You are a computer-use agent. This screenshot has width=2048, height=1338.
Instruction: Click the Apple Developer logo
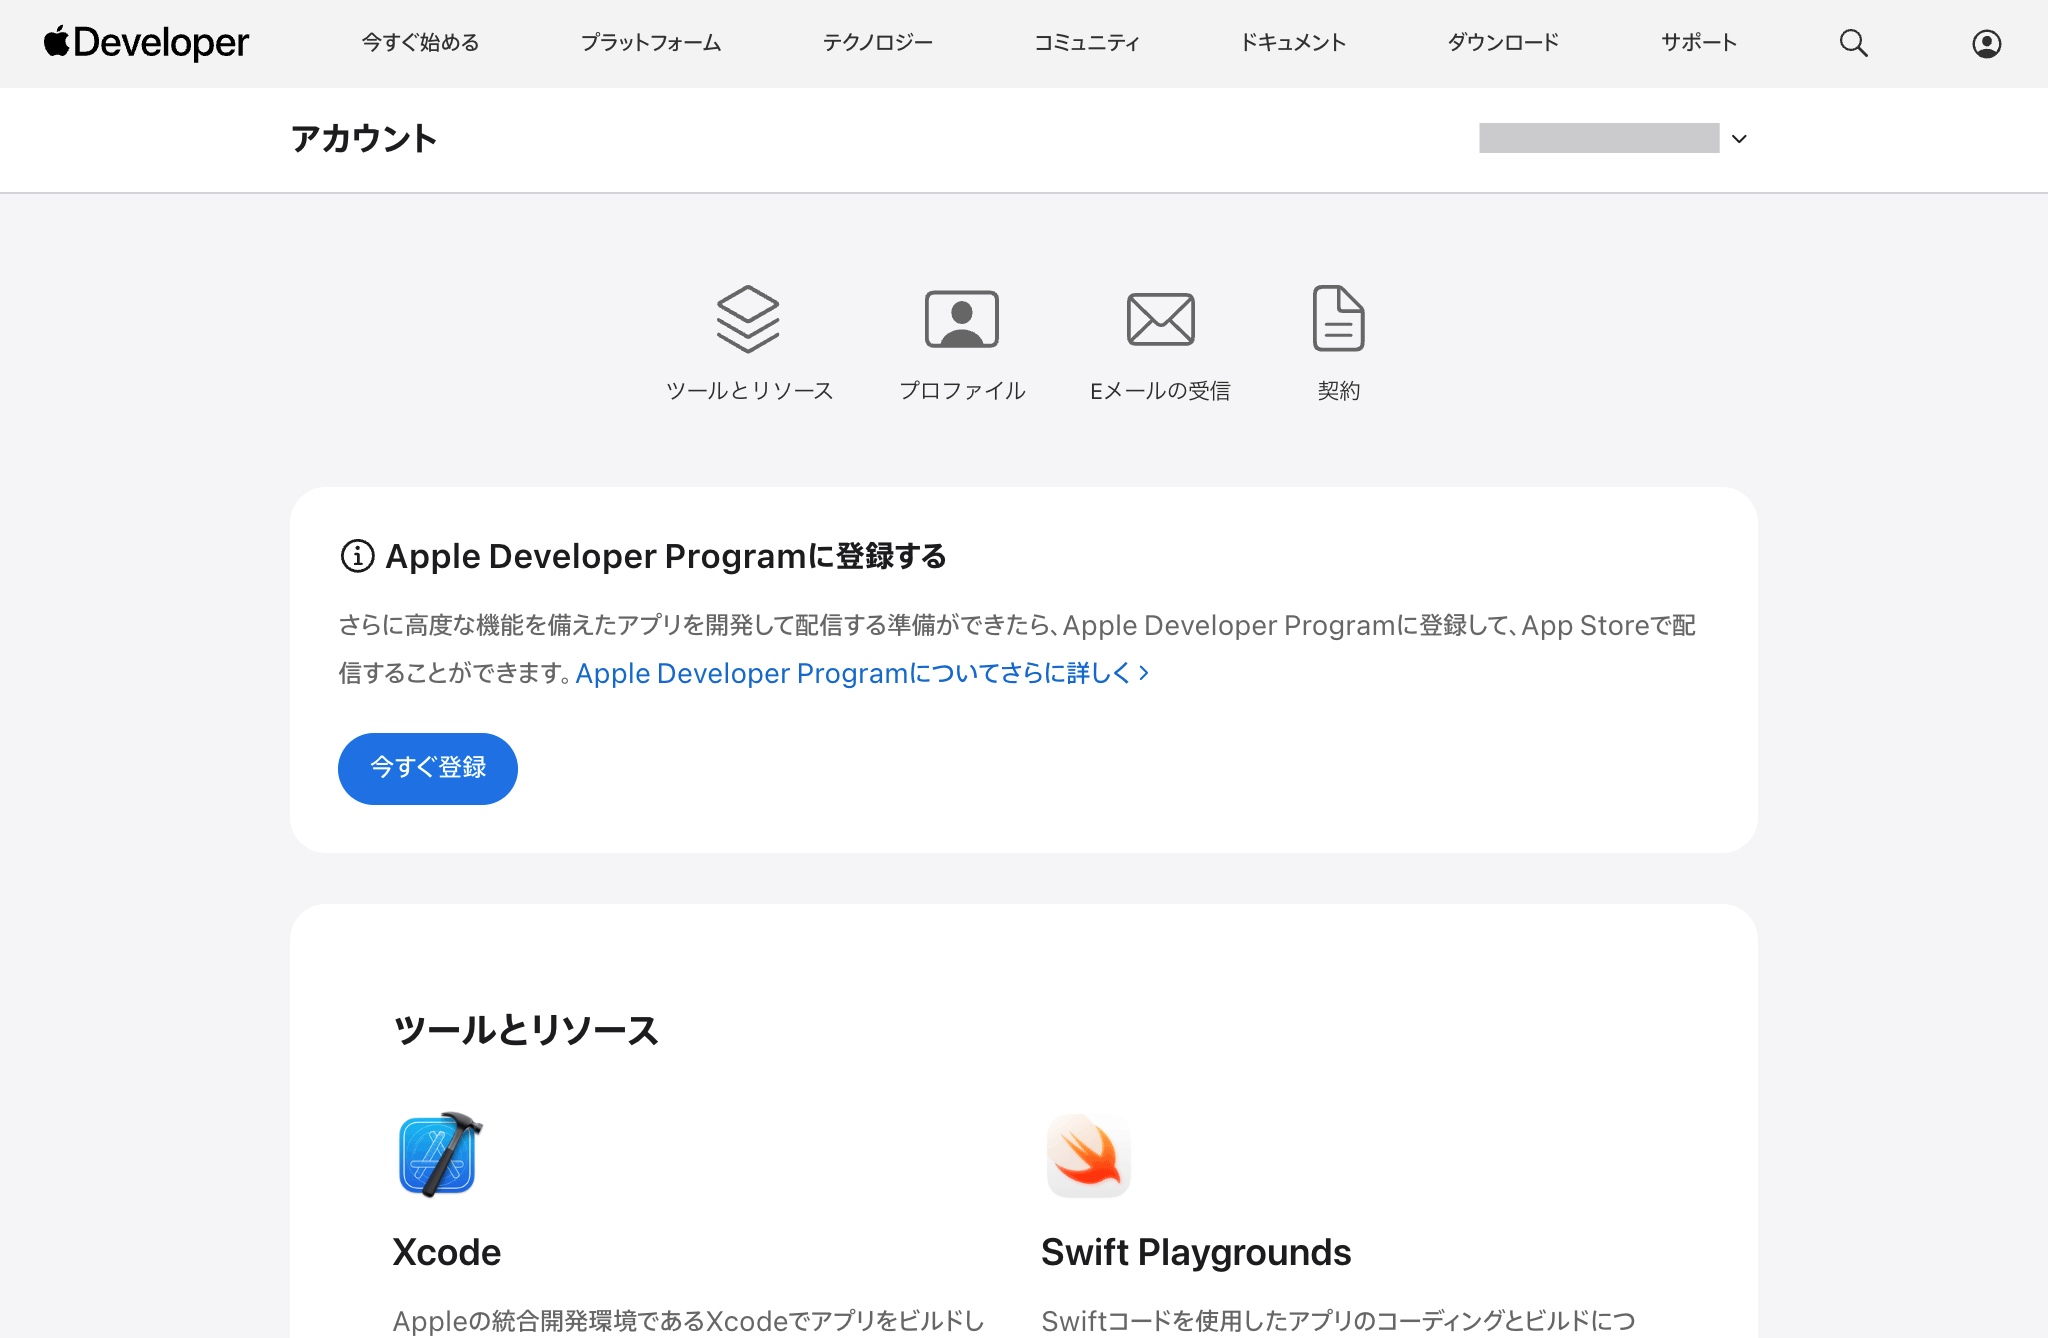[146, 43]
